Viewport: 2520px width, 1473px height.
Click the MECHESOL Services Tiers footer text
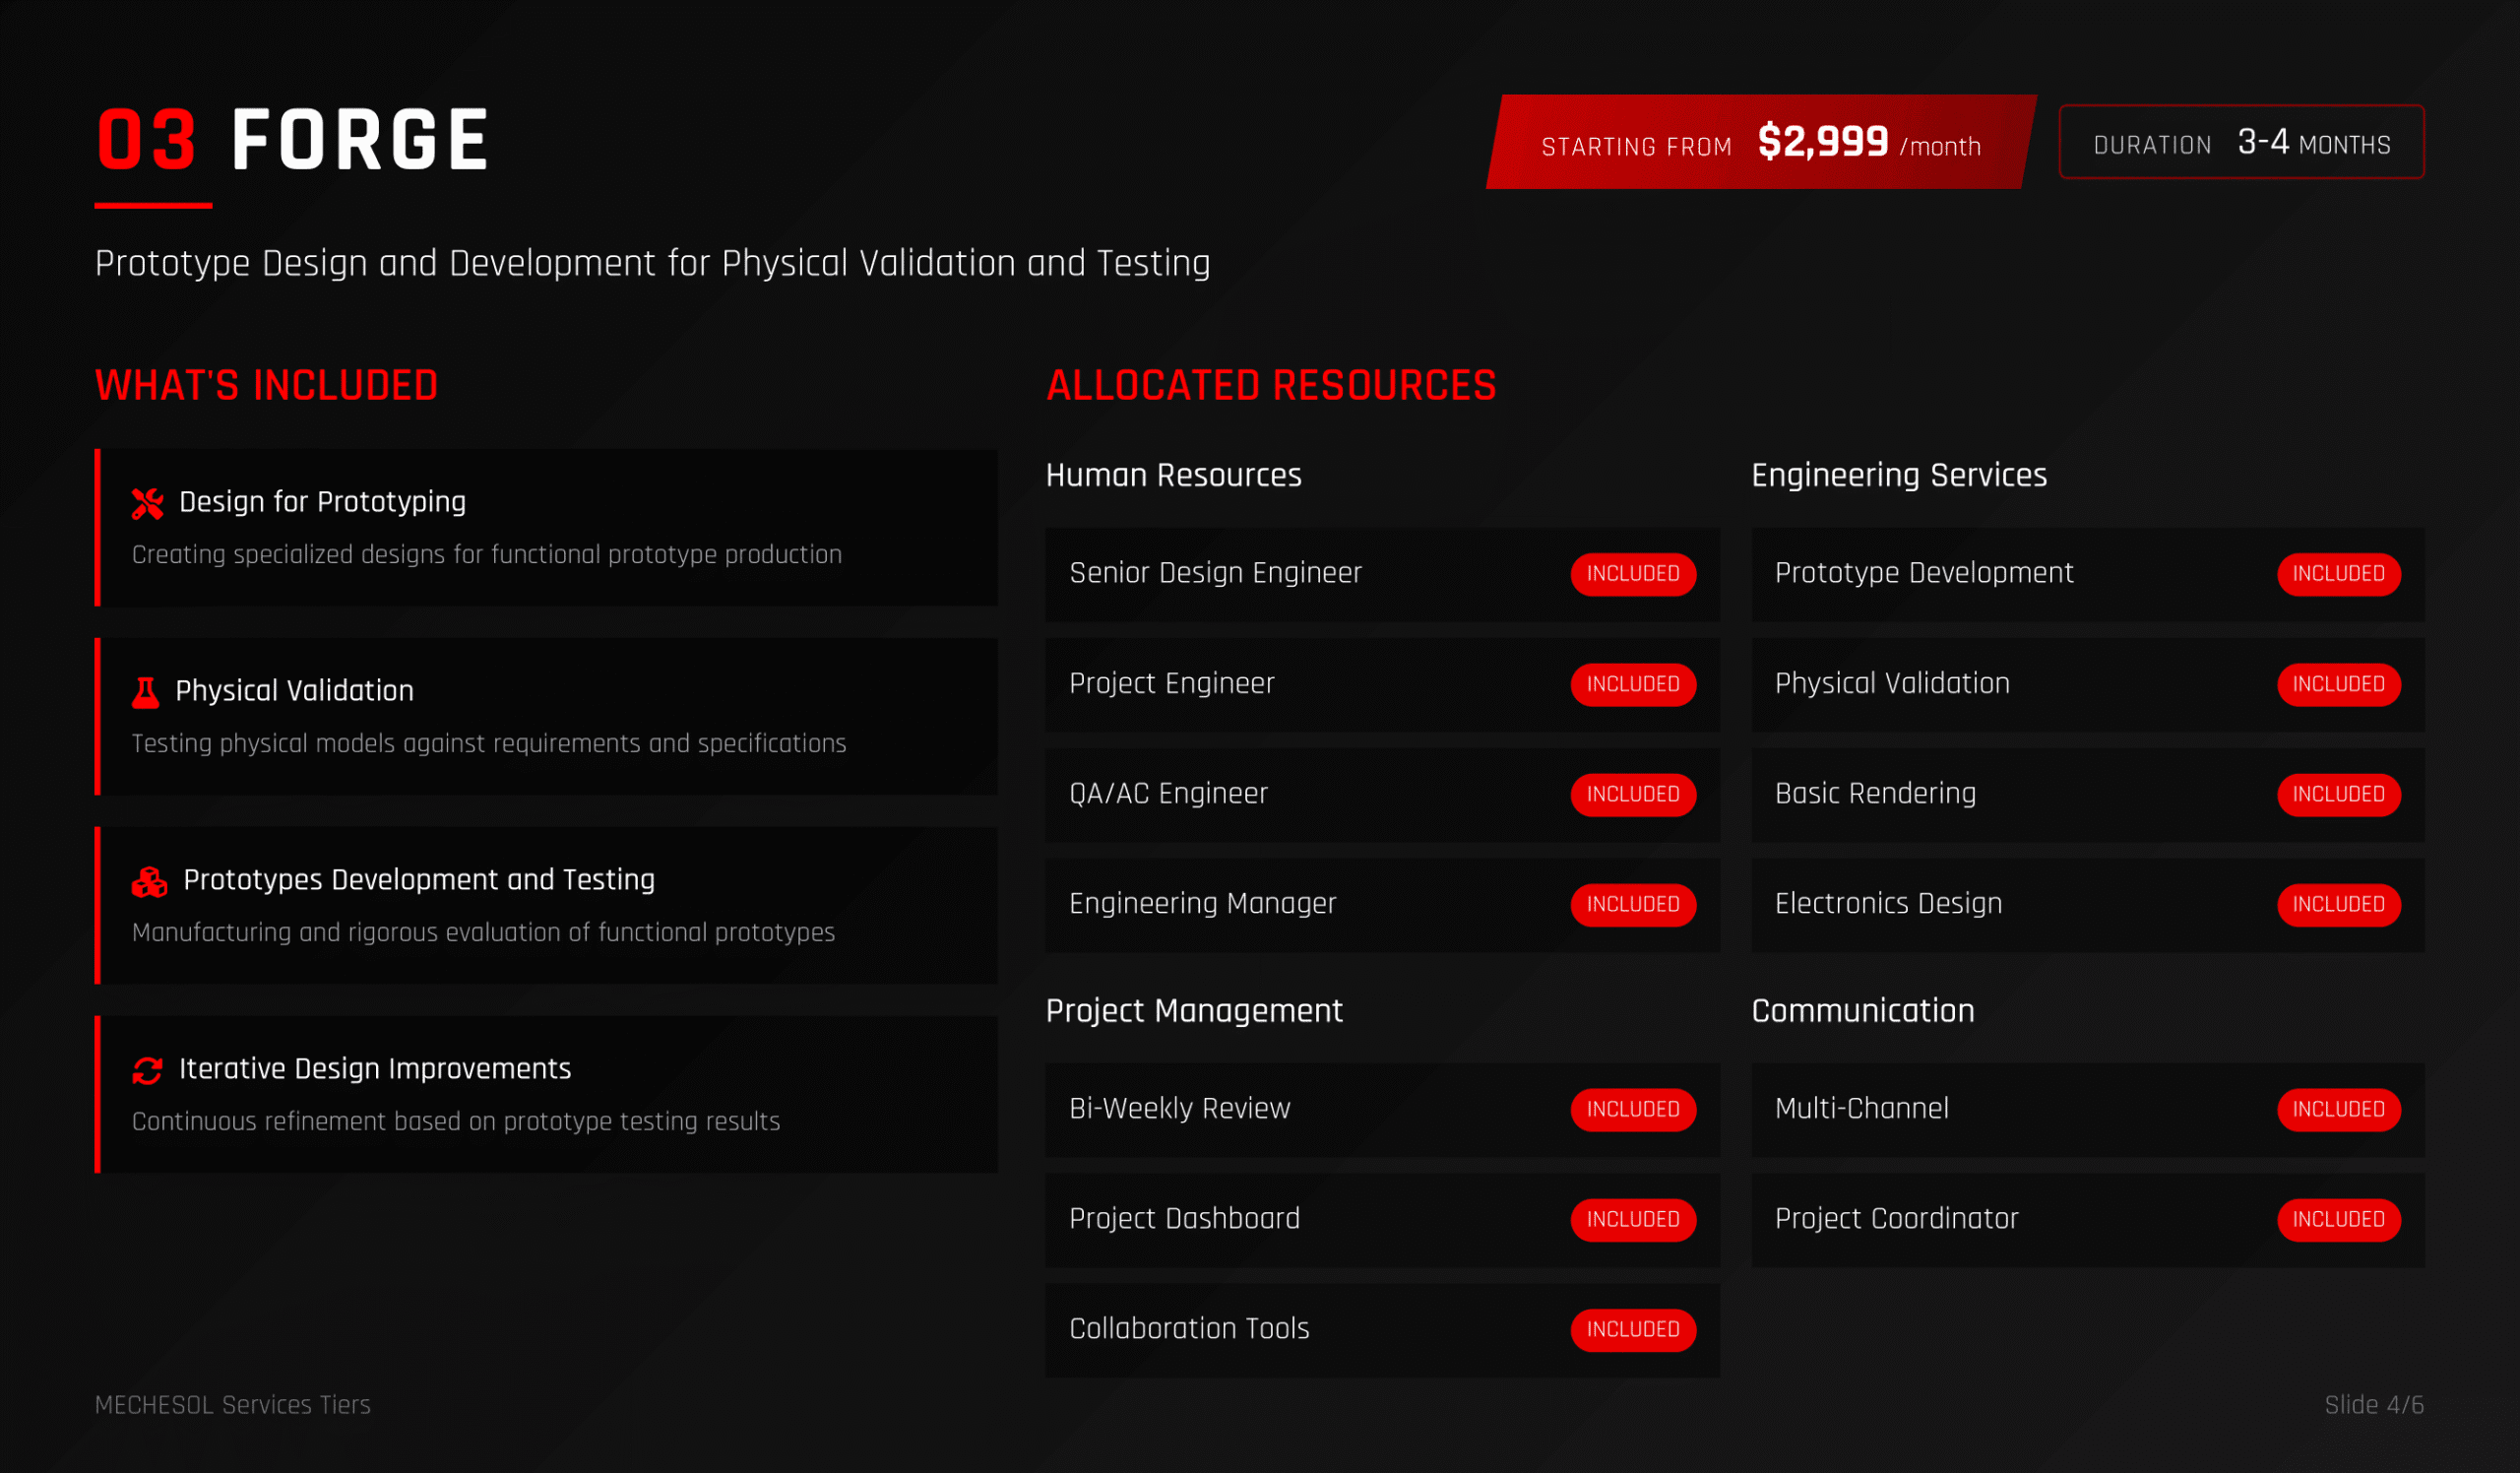[232, 1405]
